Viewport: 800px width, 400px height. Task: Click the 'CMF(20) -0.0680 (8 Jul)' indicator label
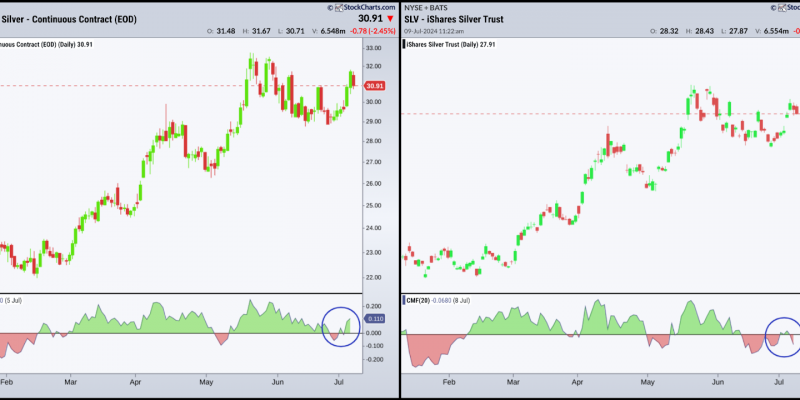(x=438, y=301)
